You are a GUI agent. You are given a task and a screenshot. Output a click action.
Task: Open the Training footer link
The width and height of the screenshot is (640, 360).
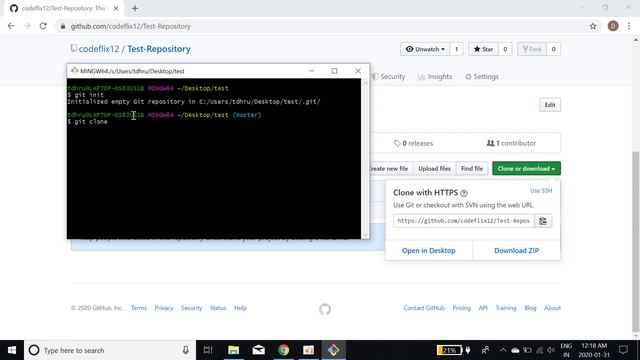pos(506,308)
